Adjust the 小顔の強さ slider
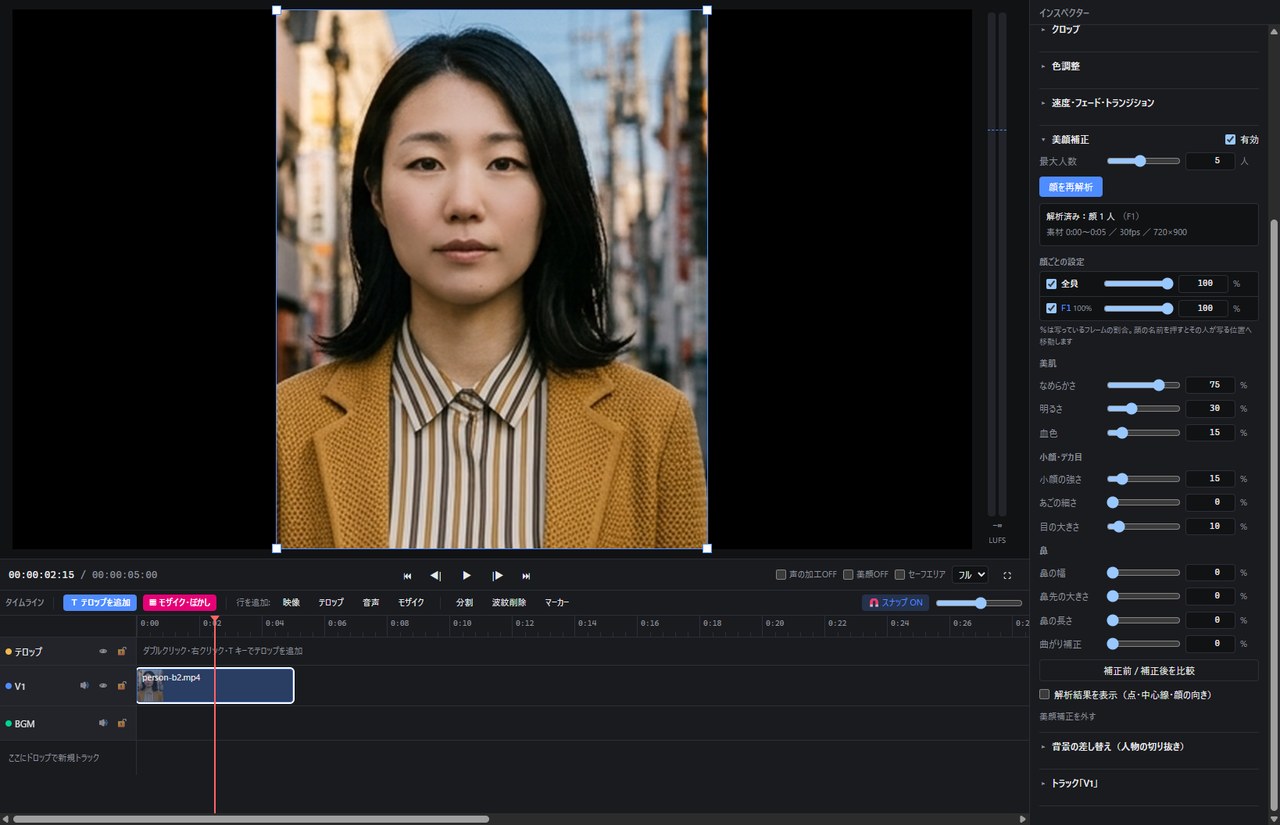 tap(1143, 479)
